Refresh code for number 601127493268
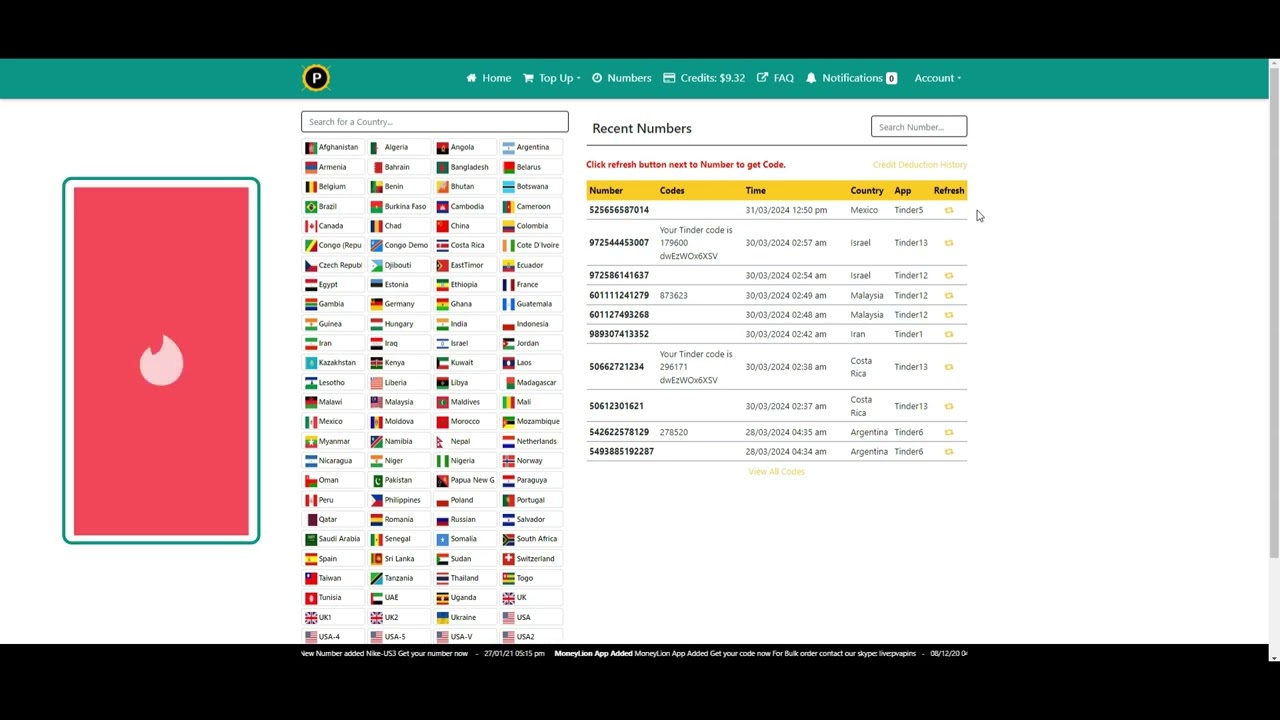This screenshot has width=1280, height=720. 949,315
